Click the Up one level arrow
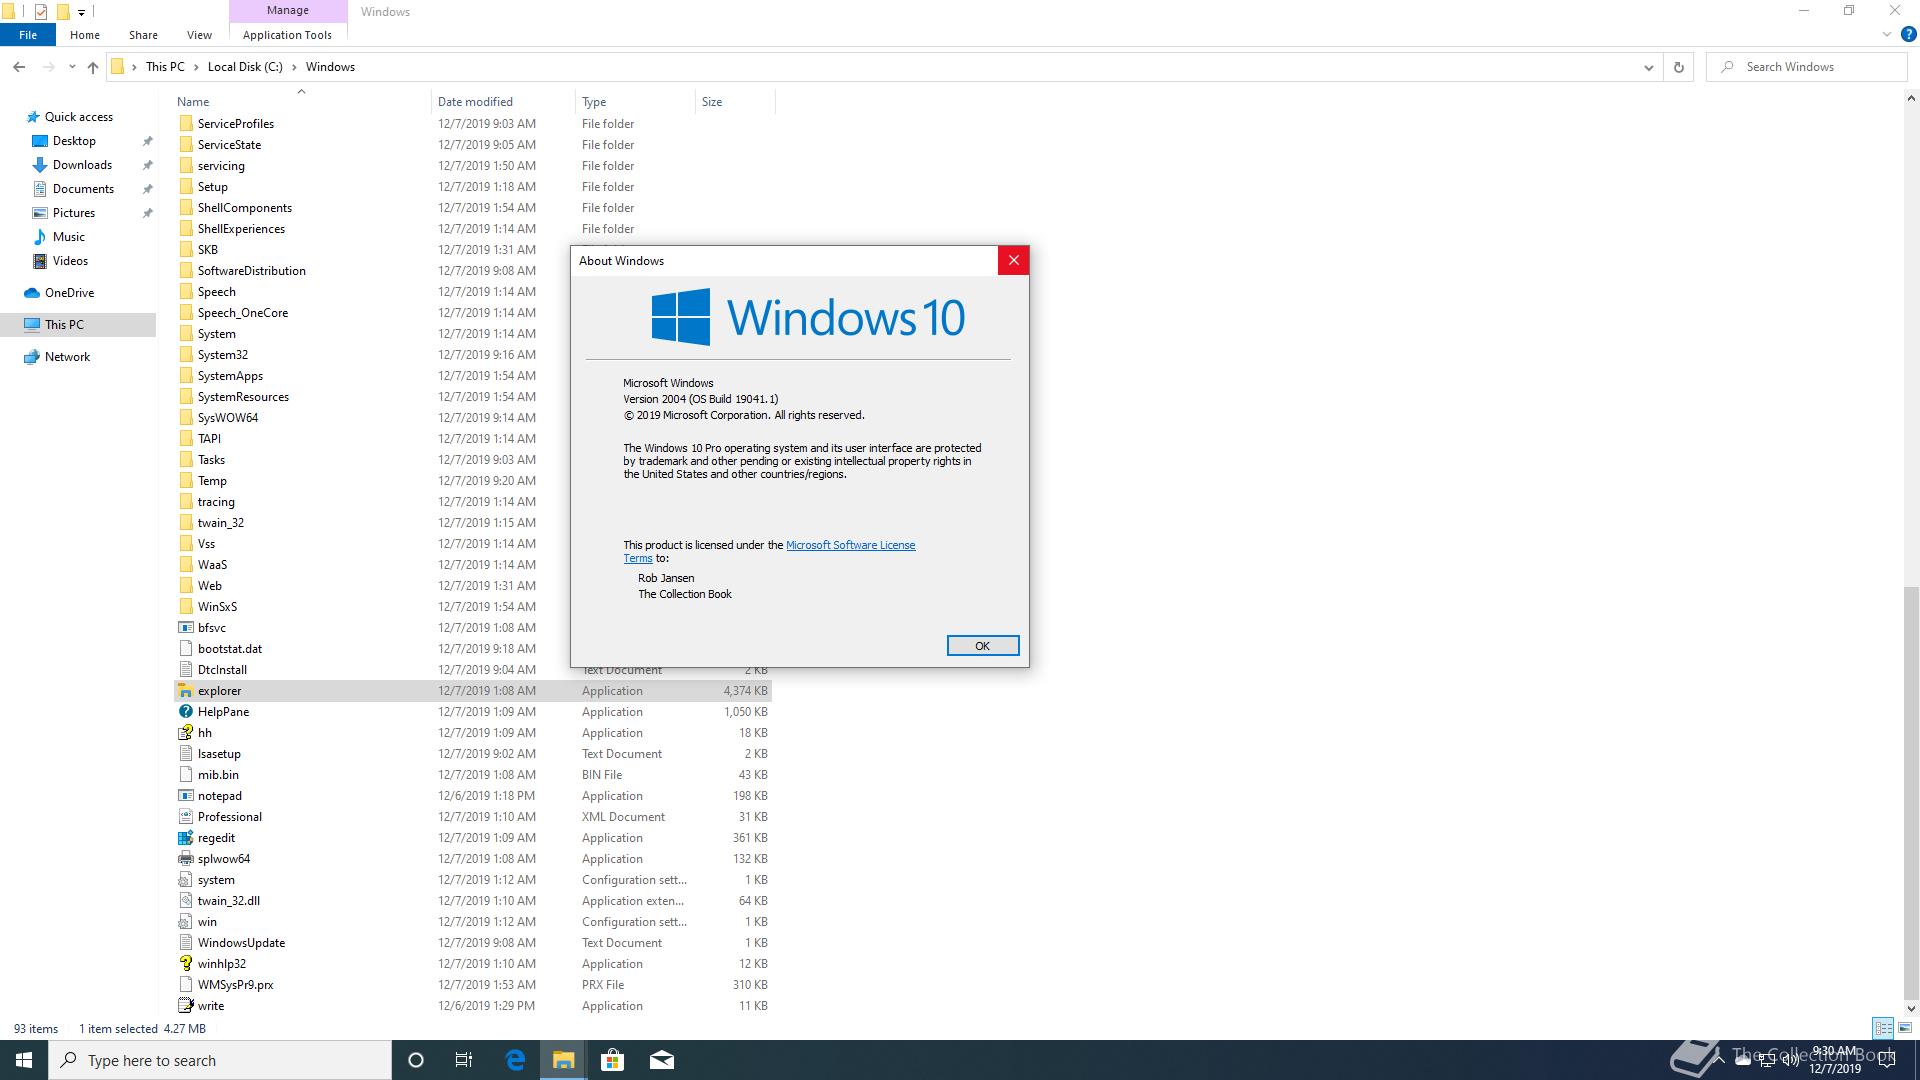1920x1080 pixels. 93,67
